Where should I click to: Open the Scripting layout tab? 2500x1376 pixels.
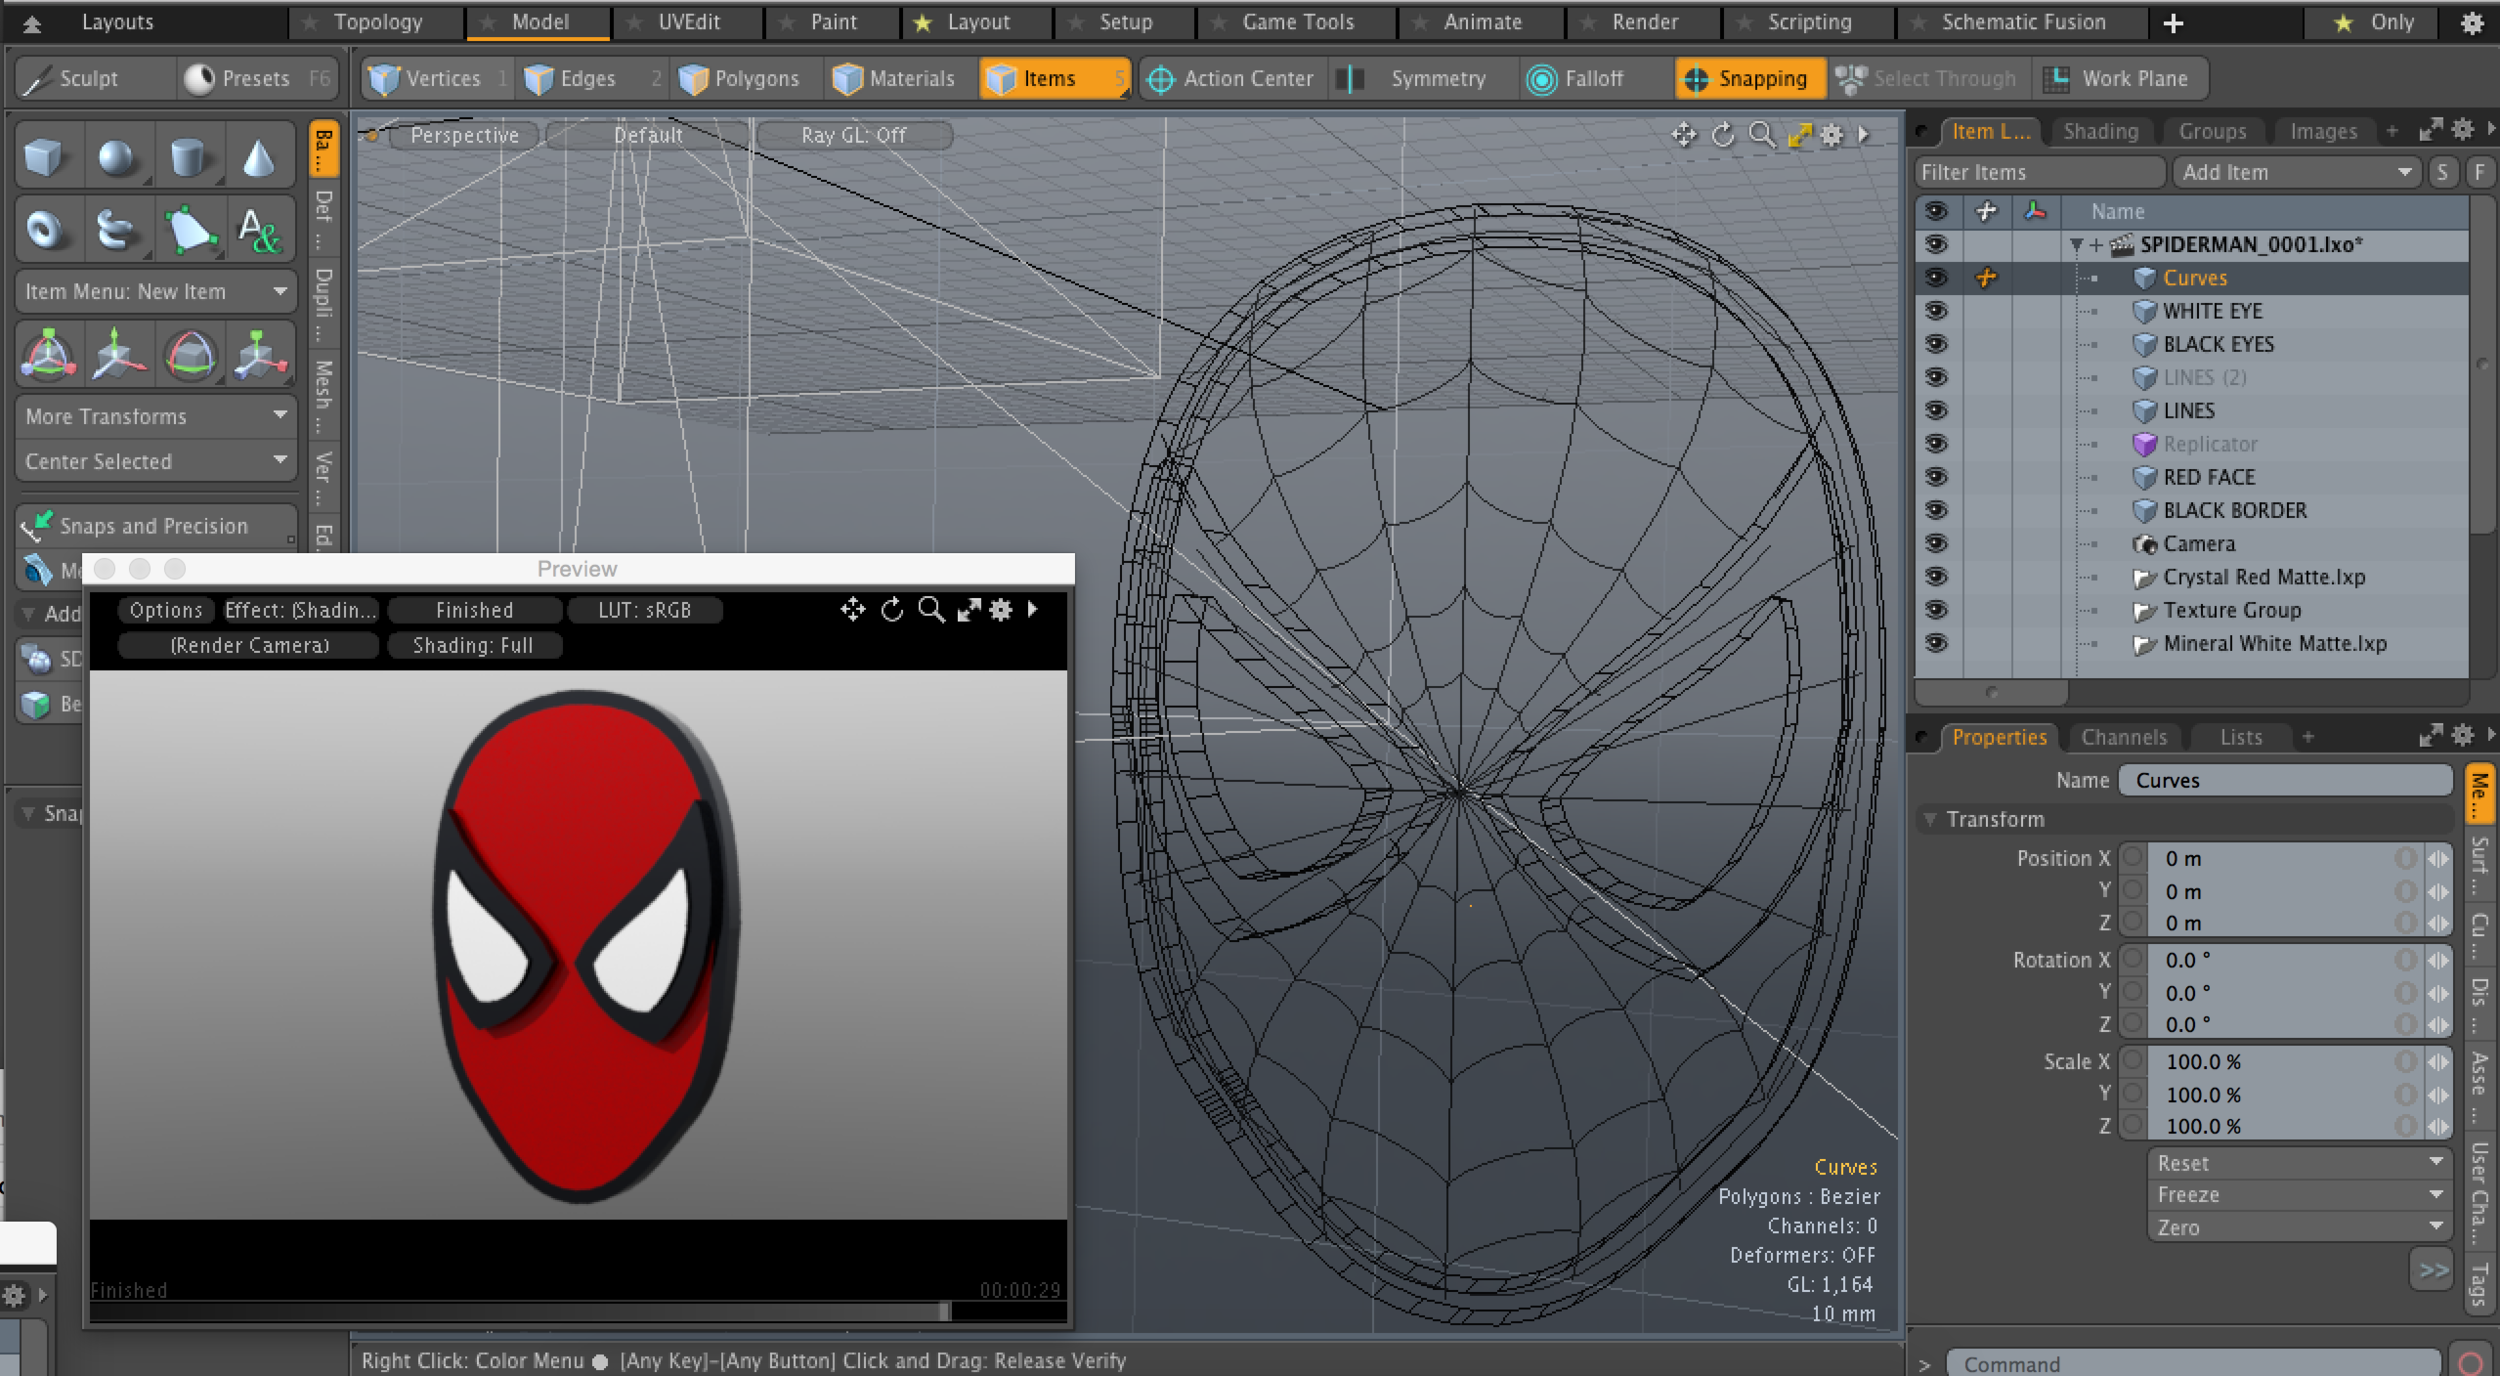(x=1812, y=21)
